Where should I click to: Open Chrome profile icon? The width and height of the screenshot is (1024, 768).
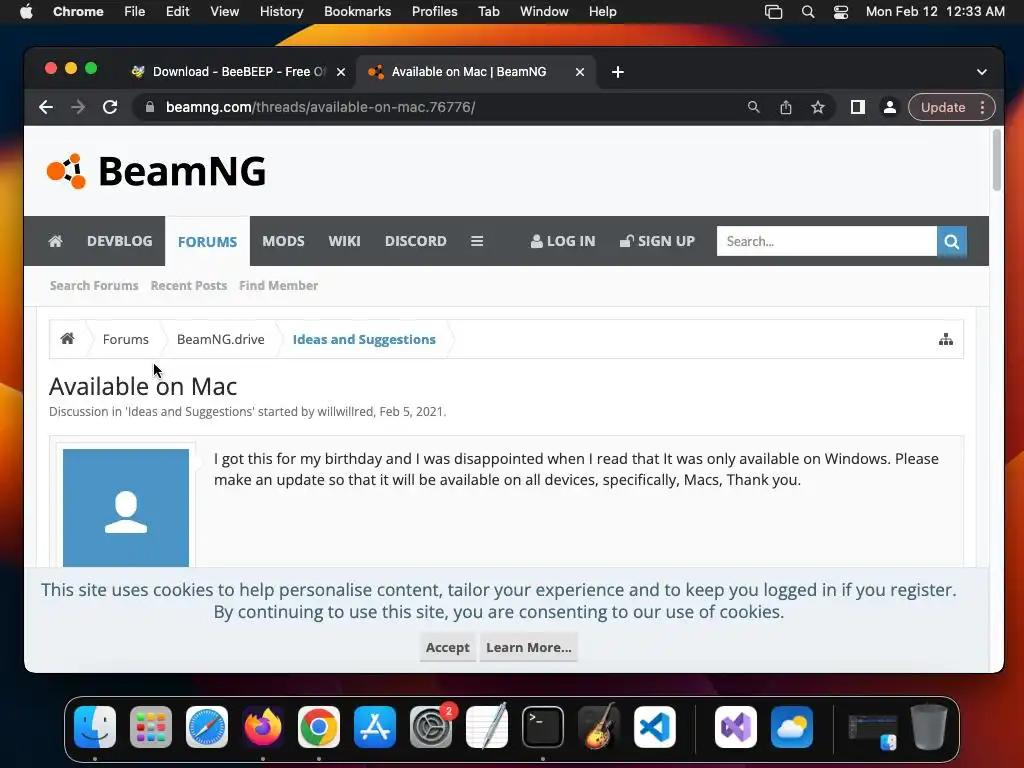coord(889,107)
